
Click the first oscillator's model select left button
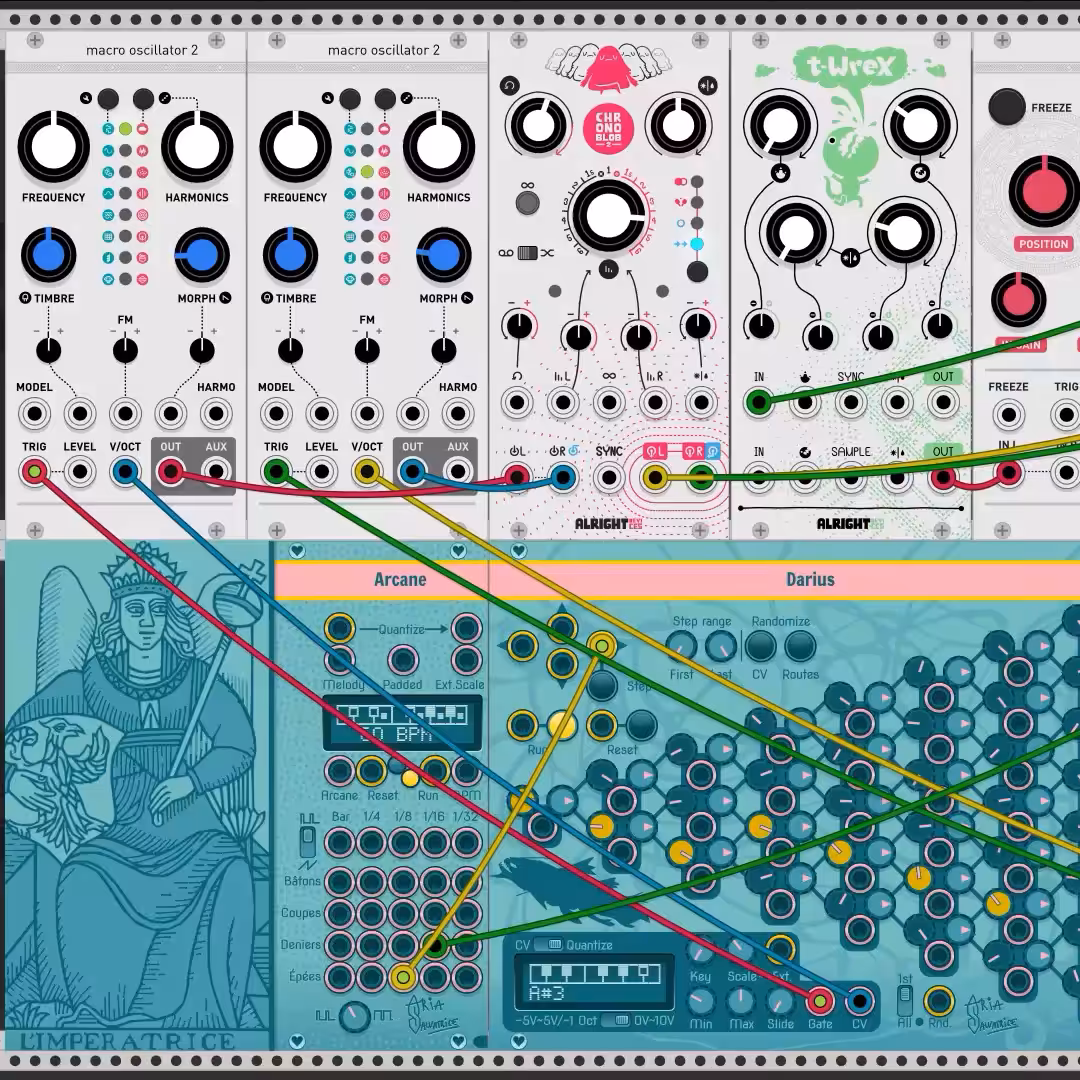tap(108, 99)
